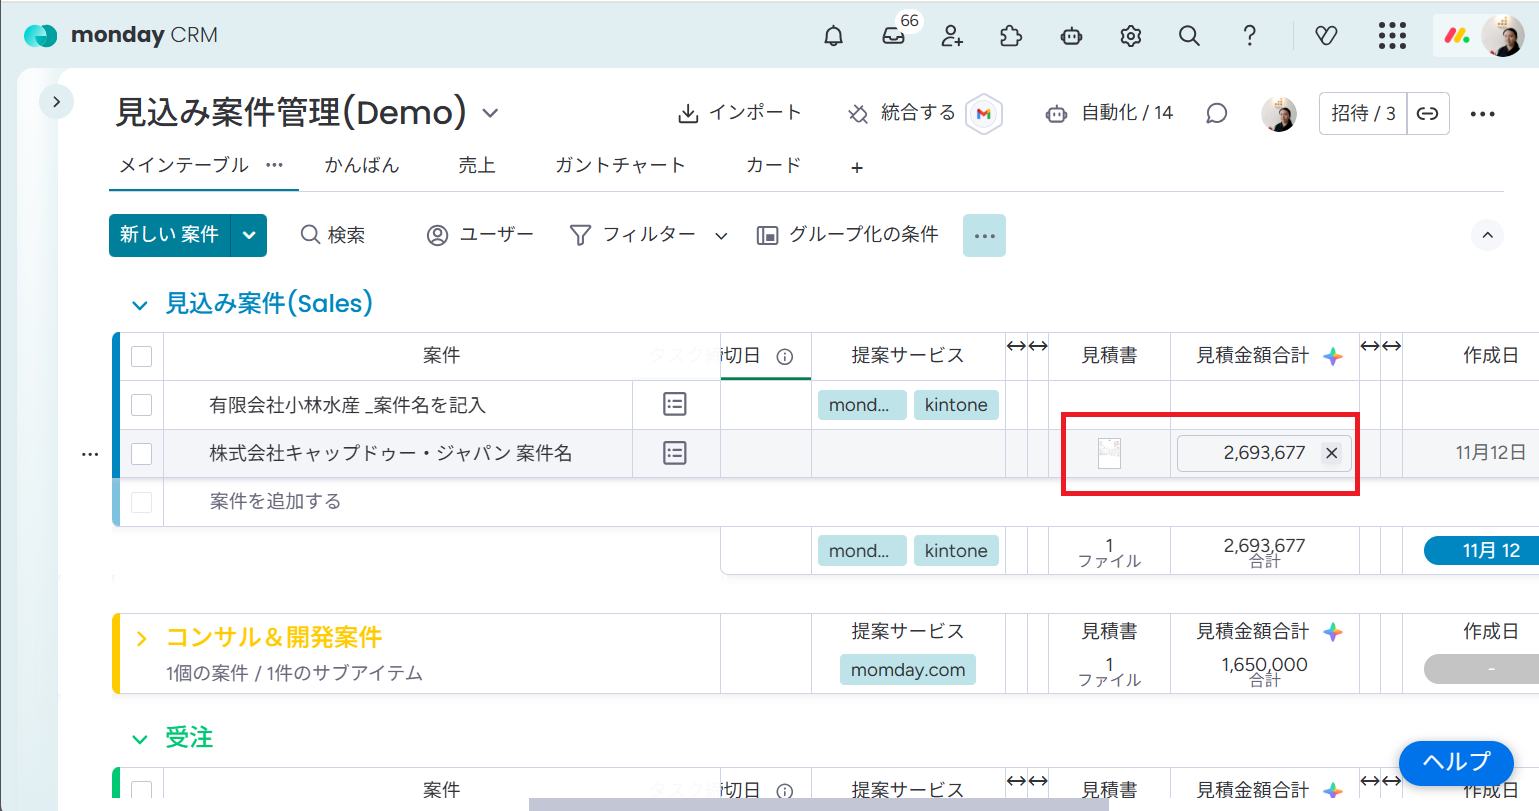Open the 見積書 file thumbnail
The height and width of the screenshot is (811, 1539).
click(1109, 453)
